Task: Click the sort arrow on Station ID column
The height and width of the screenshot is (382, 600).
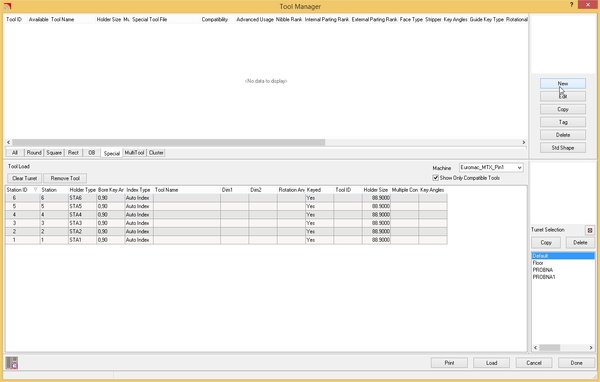Action: [36, 190]
